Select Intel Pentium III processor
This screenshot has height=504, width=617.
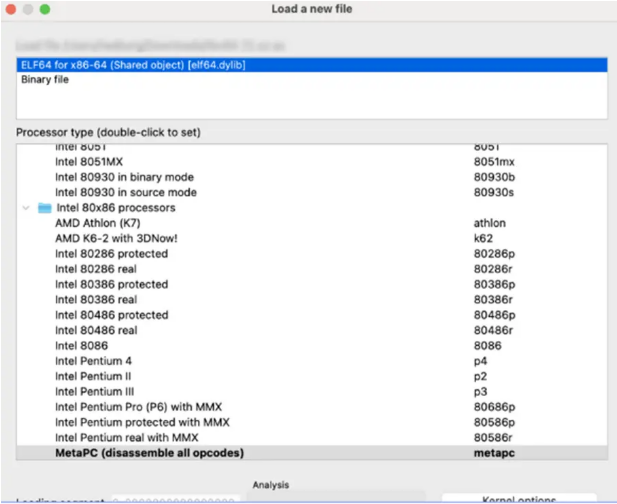pos(312,392)
